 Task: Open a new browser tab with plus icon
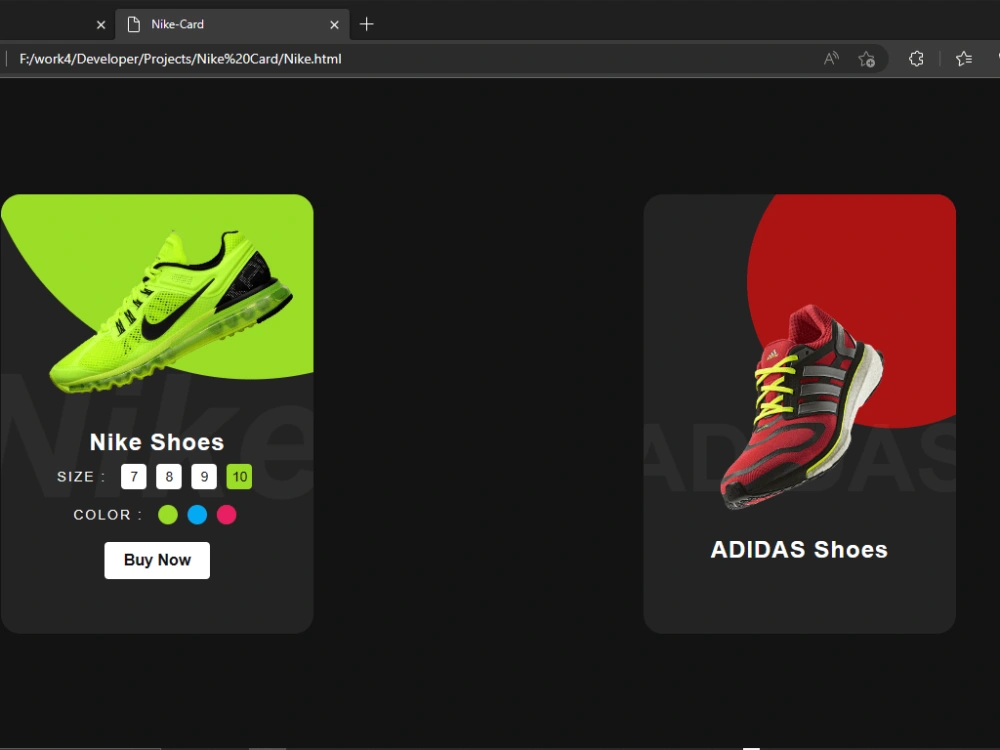click(x=366, y=24)
